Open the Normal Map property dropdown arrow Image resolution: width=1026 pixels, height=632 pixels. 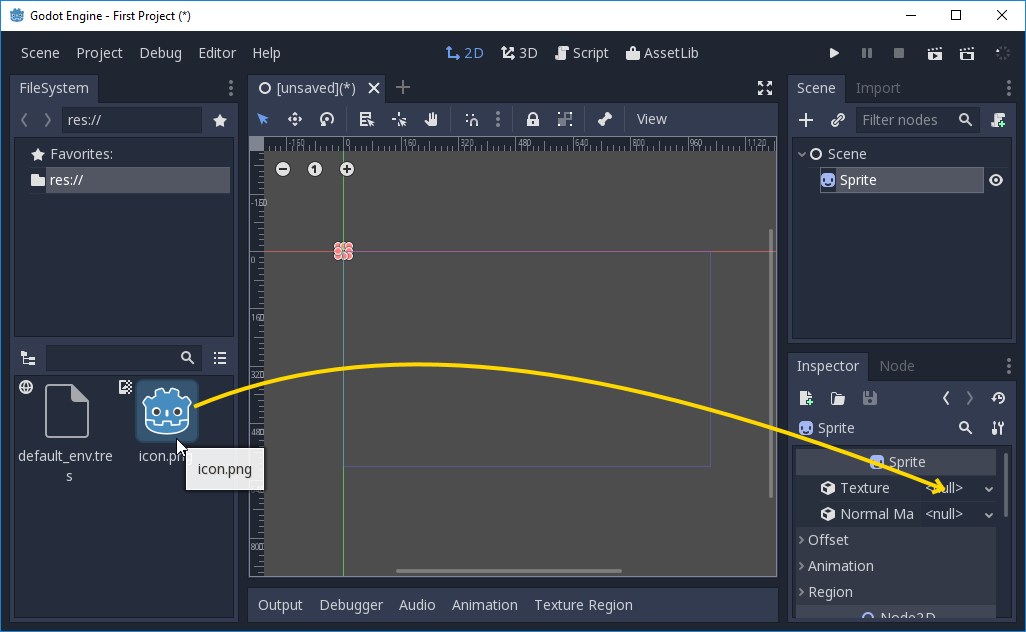pyautogui.click(x=989, y=515)
